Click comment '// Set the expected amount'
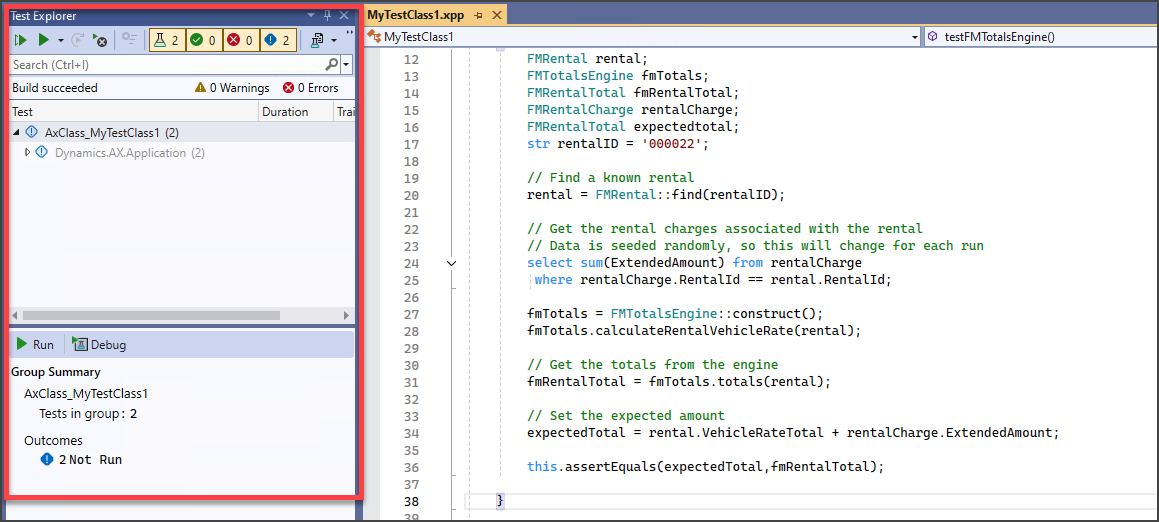The image size is (1159, 522). click(625, 416)
